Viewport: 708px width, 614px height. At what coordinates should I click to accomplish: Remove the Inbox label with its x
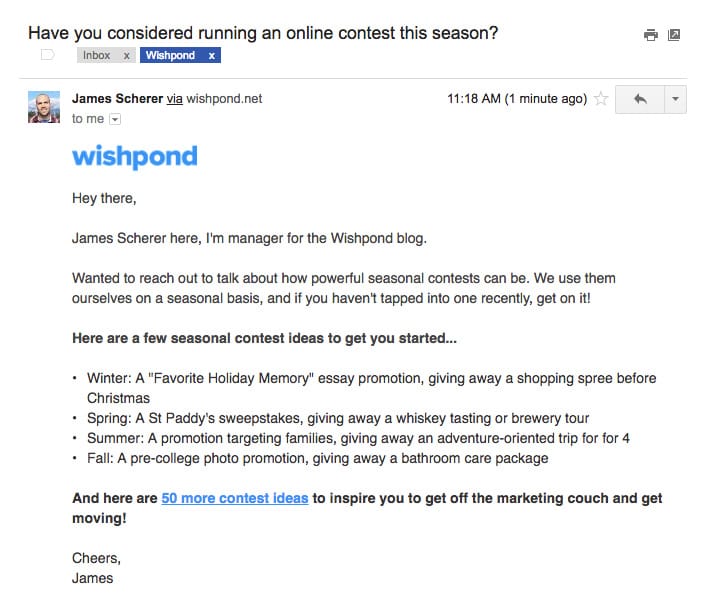(x=126, y=55)
